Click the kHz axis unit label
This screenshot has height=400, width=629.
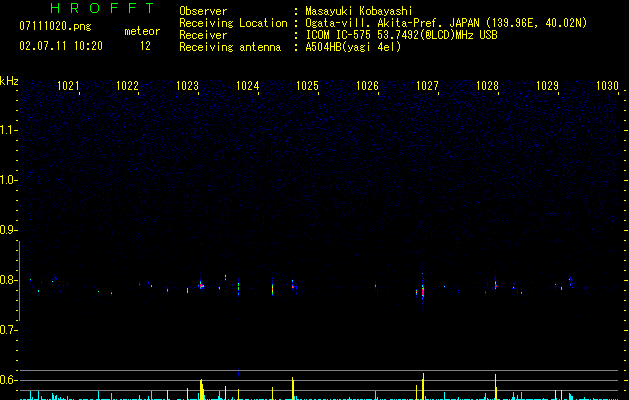[9, 81]
